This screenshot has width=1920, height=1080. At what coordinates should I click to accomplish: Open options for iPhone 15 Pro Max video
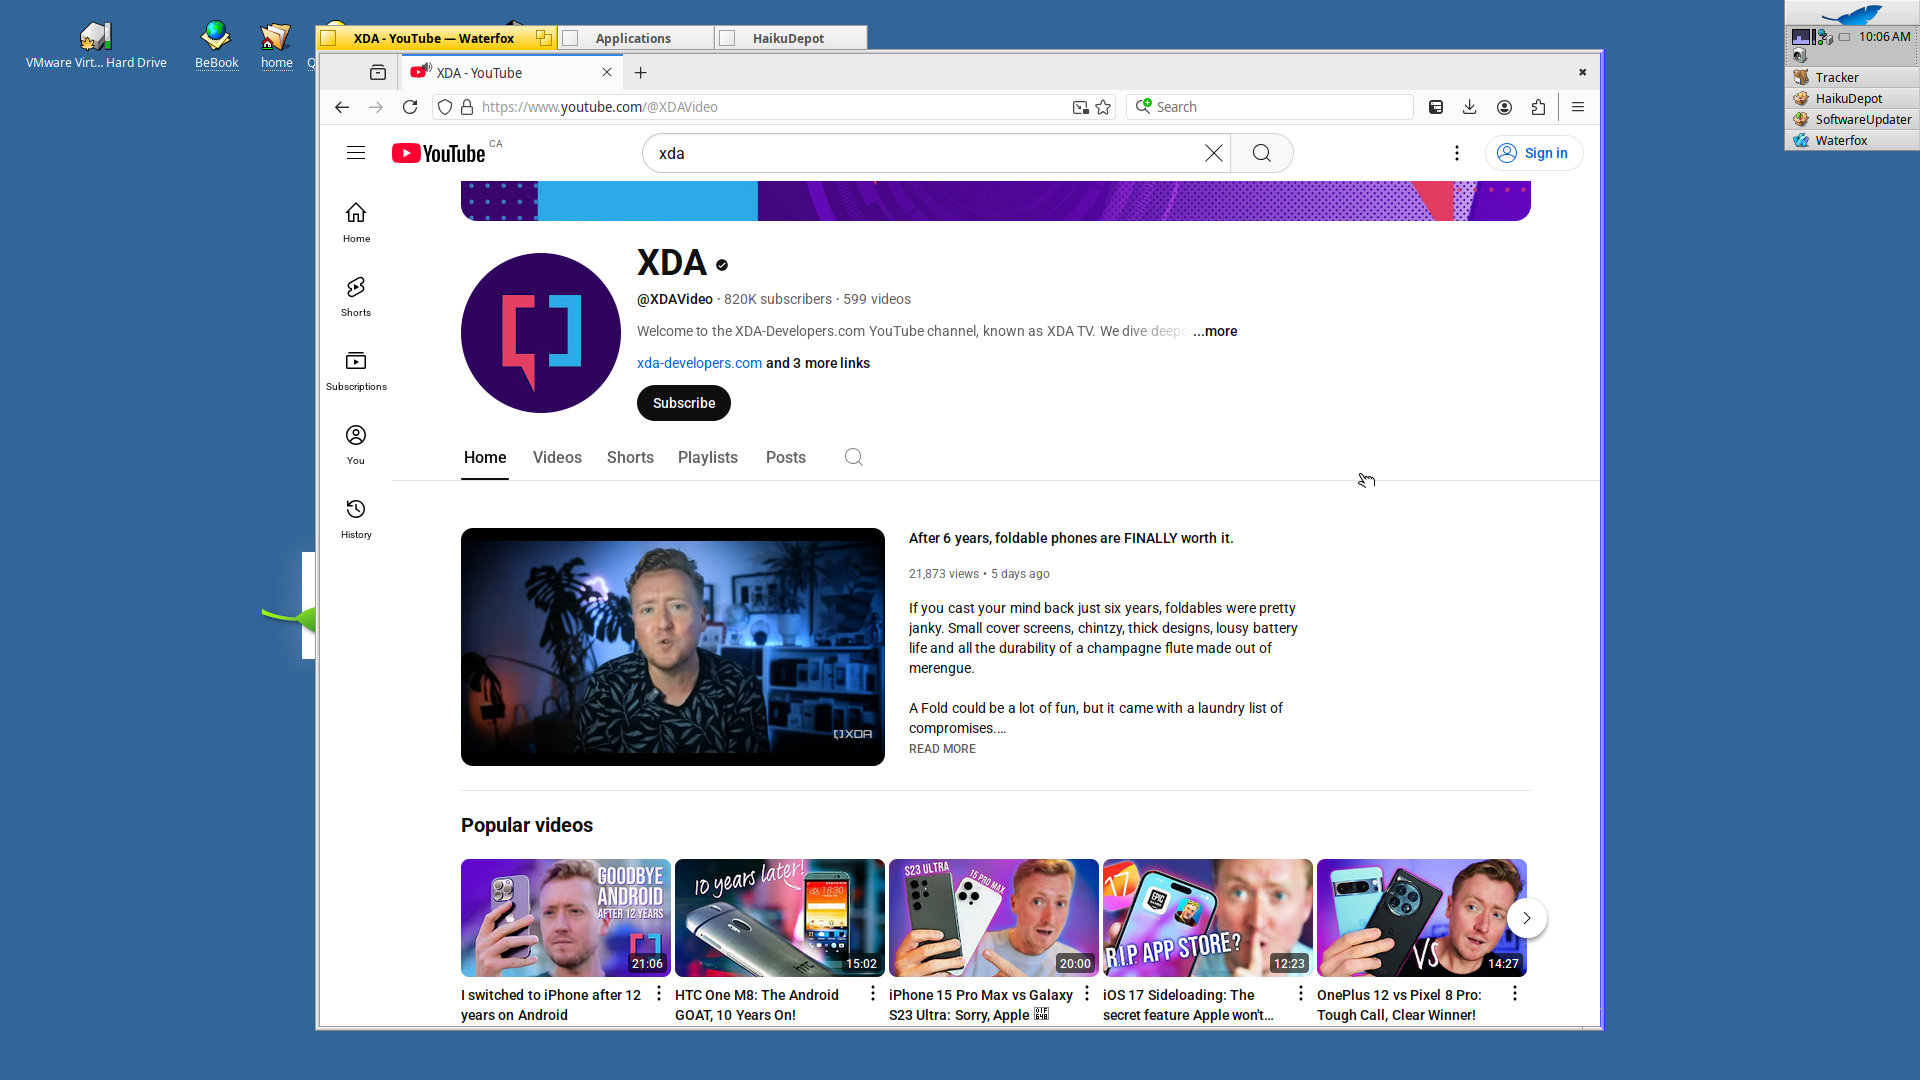(1087, 993)
